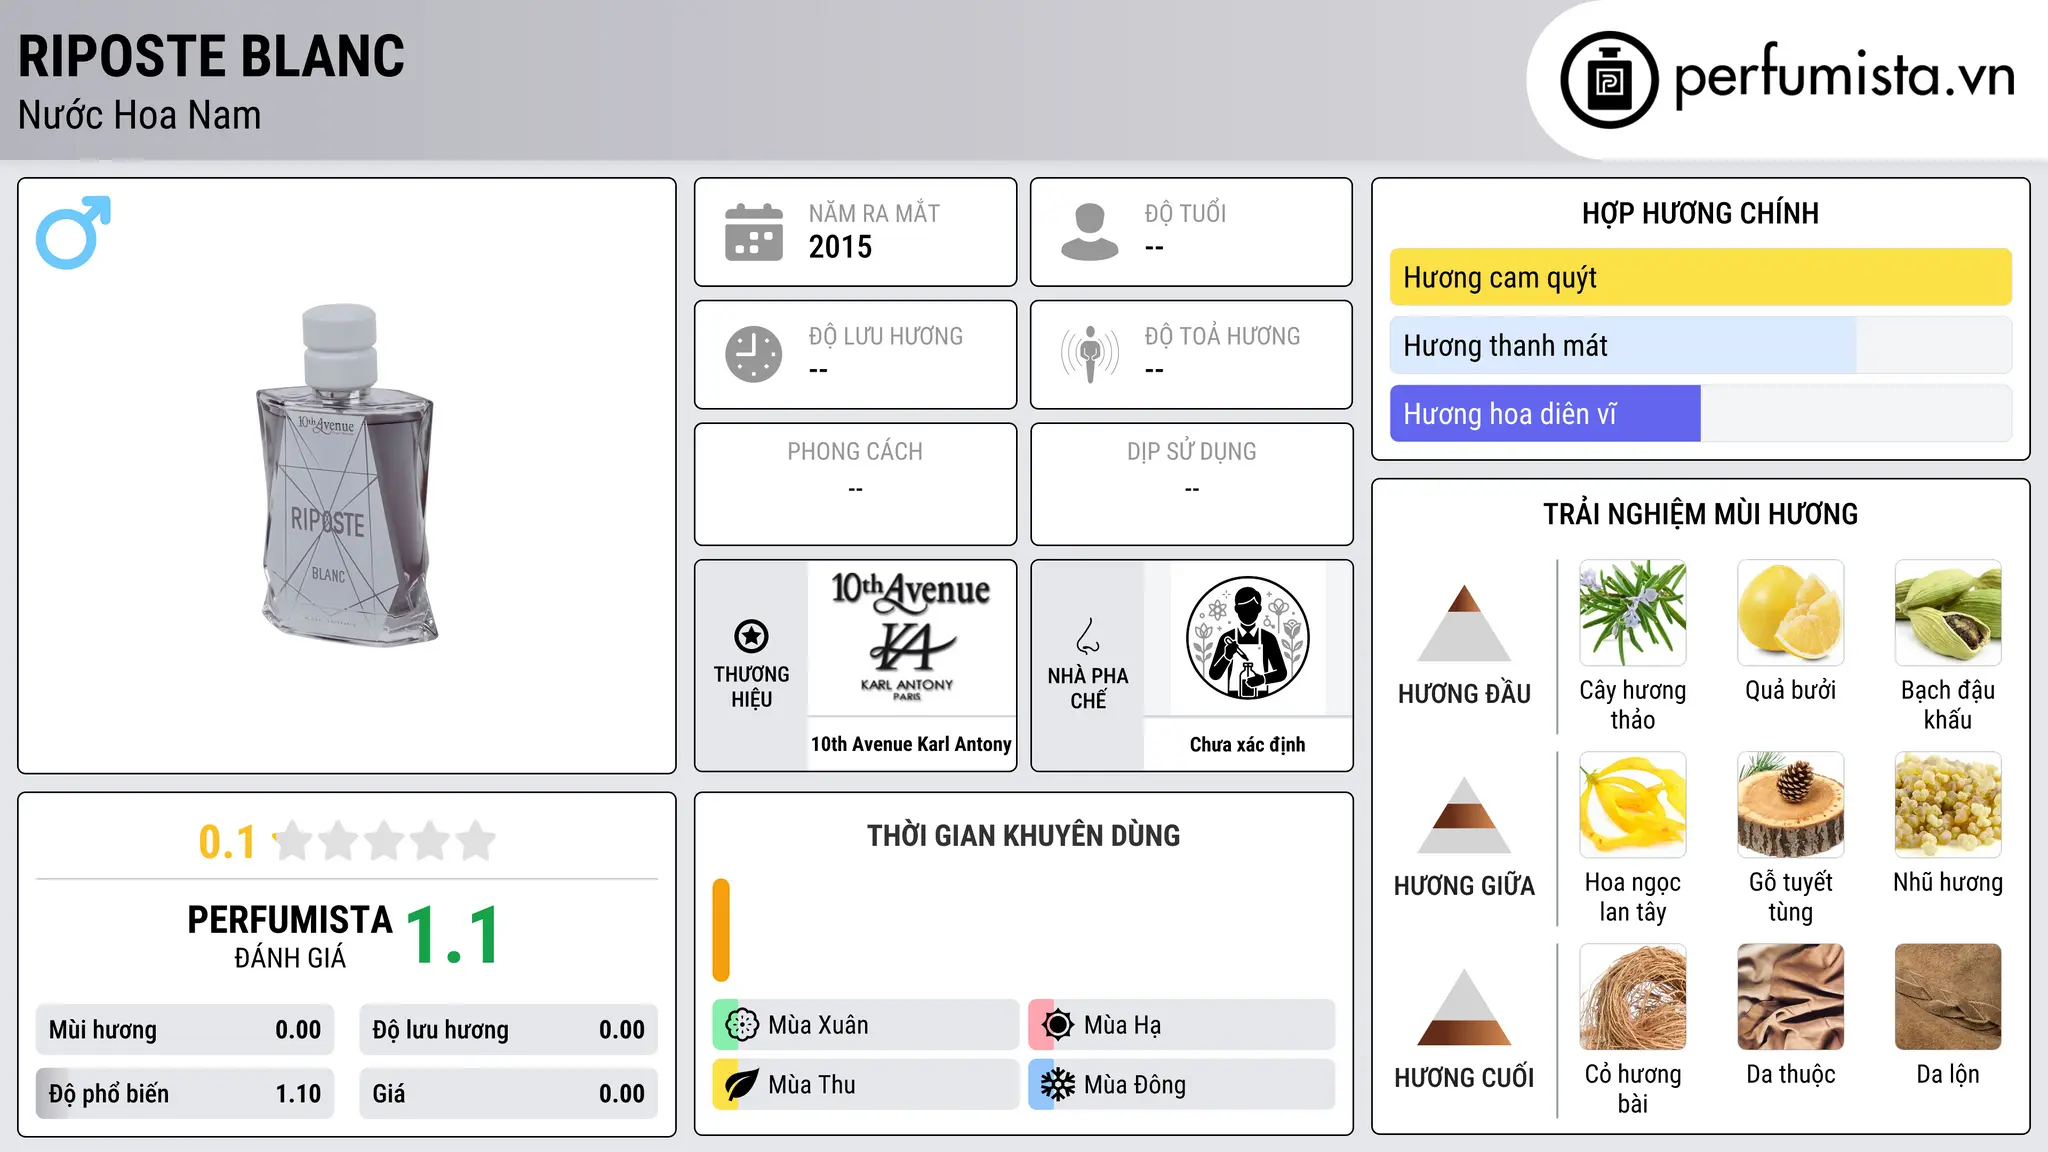Click the Quả bưởi note name
The height and width of the screenshot is (1152, 2048).
1791,690
